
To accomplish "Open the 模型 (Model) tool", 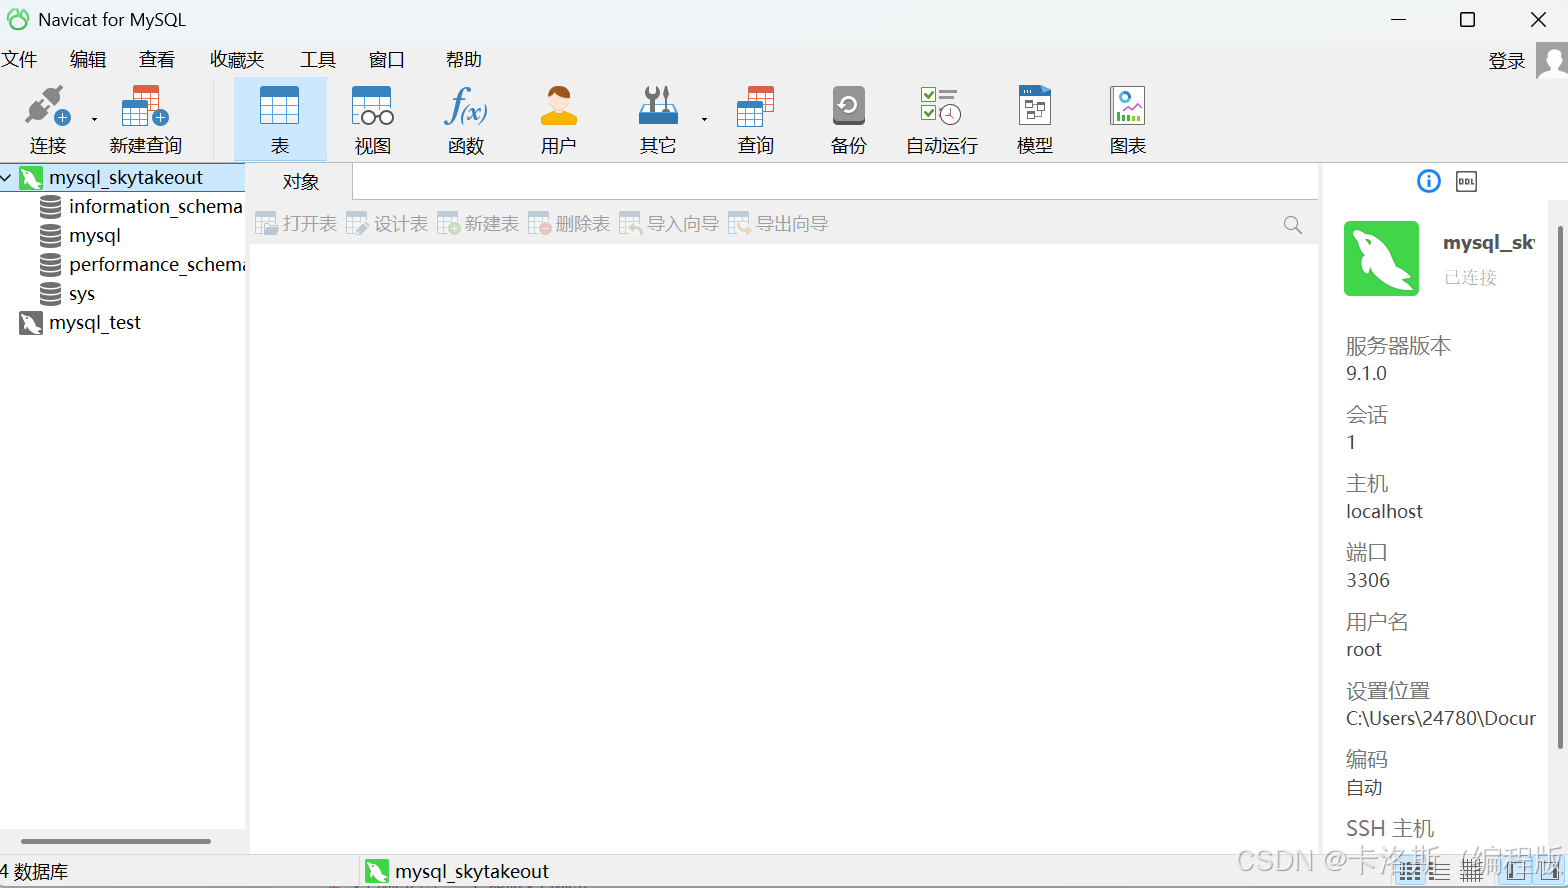I will pyautogui.click(x=1035, y=120).
